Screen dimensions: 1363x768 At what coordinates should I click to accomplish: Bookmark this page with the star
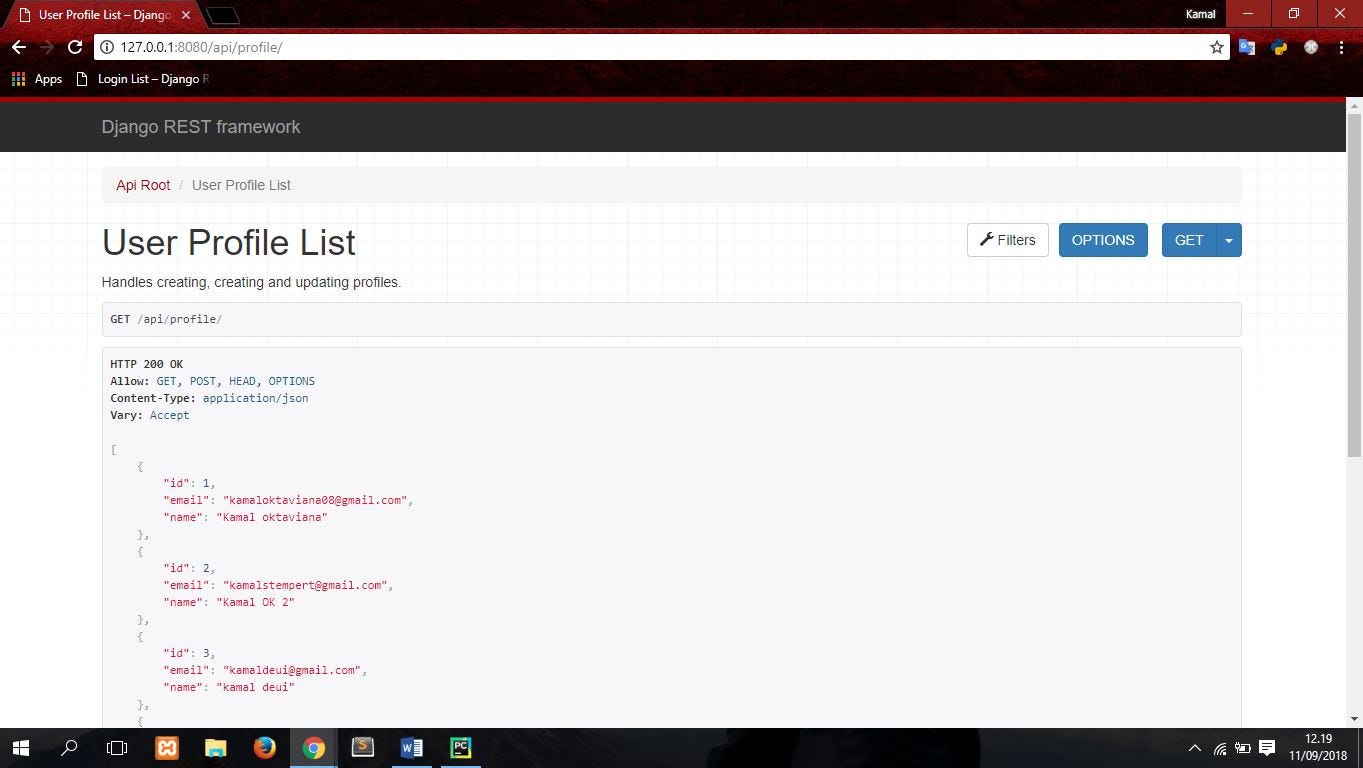pos(1217,47)
